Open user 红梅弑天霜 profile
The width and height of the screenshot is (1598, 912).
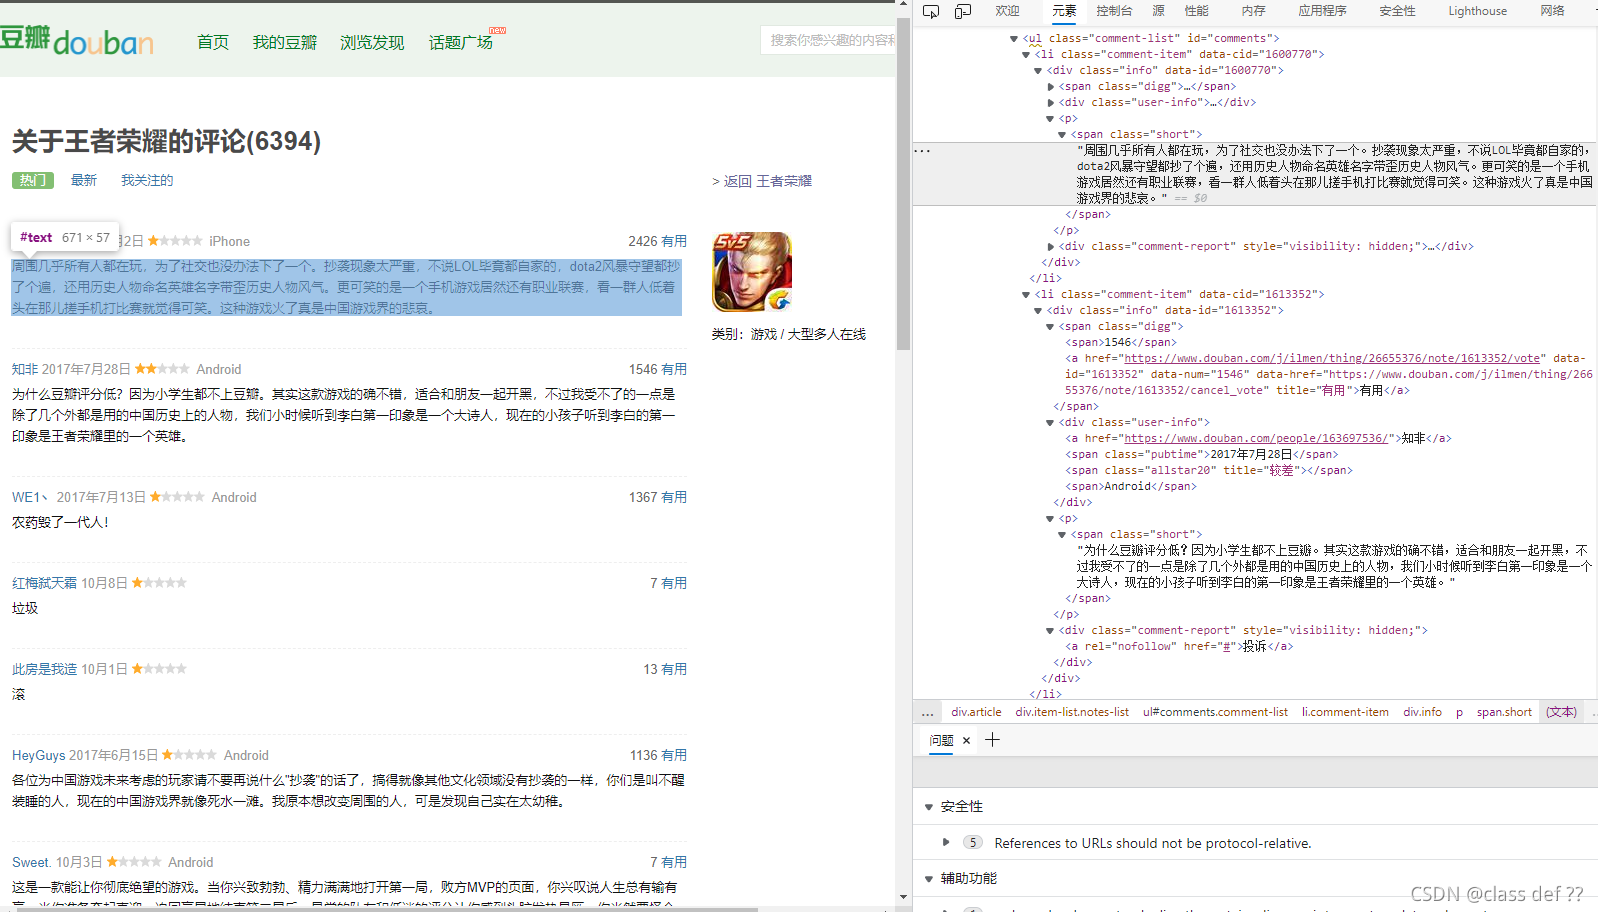[x=44, y=583]
